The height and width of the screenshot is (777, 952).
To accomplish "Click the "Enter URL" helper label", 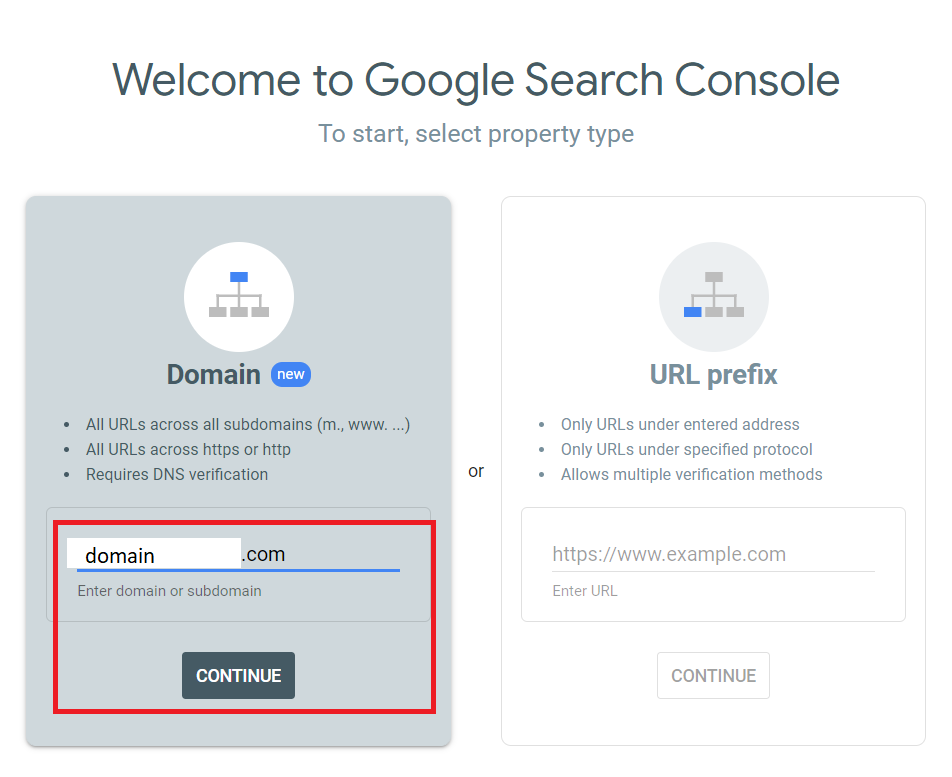I will 585,591.
